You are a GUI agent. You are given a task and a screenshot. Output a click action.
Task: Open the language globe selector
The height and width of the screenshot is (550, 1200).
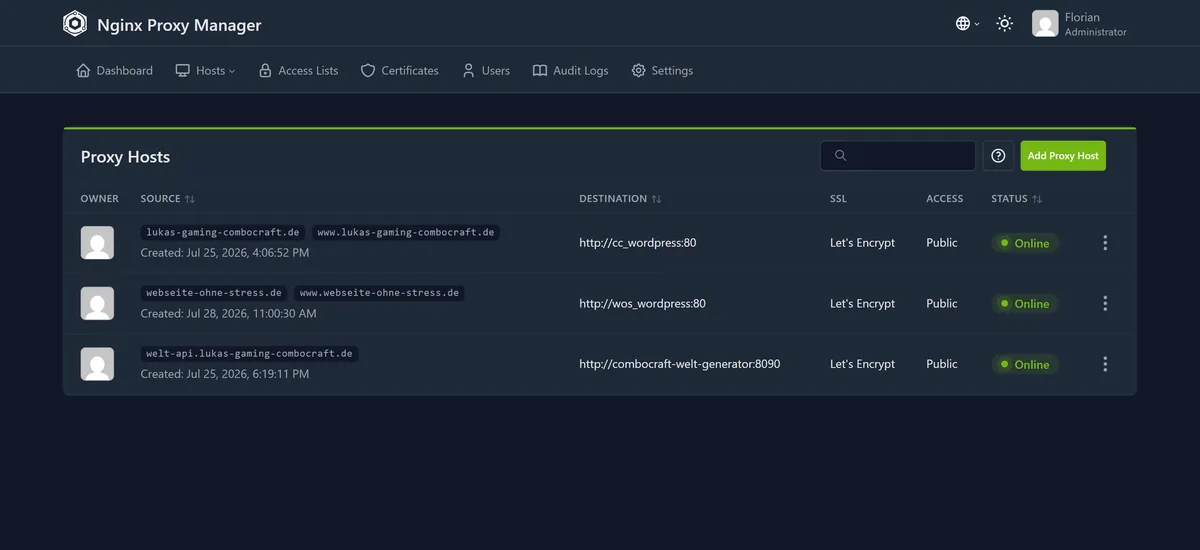[967, 23]
